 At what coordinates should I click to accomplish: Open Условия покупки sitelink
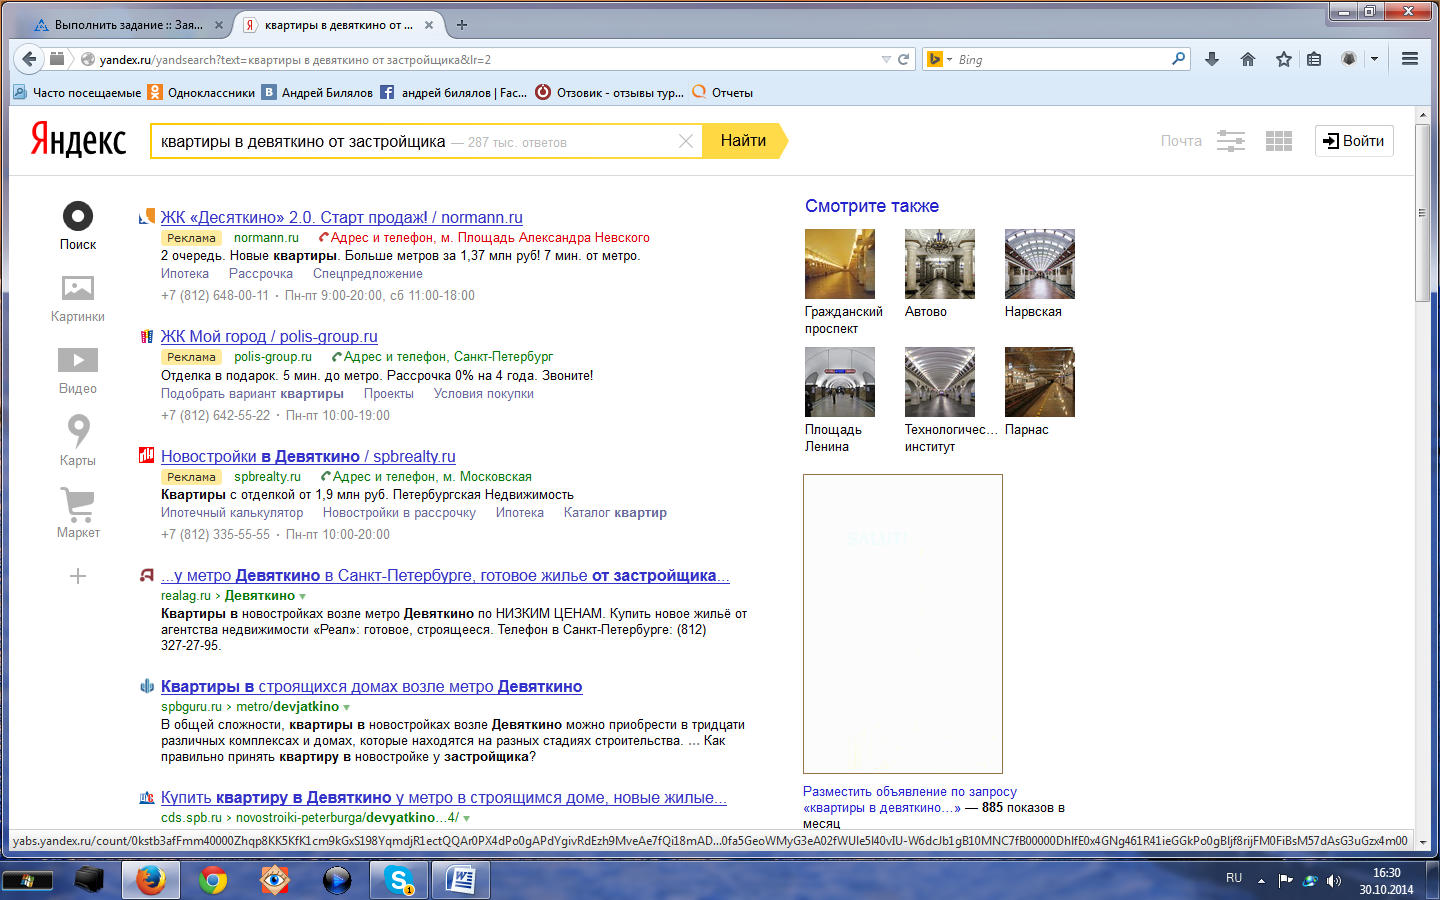tap(484, 393)
